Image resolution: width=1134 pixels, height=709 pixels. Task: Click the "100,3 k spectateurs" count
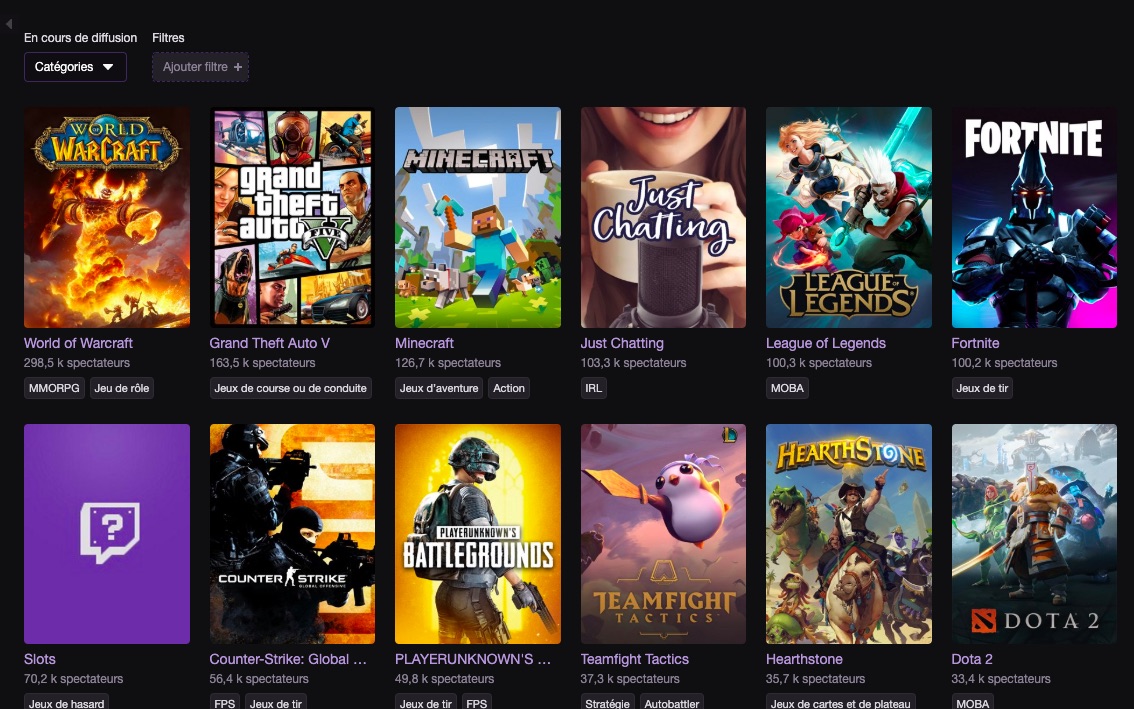click(819, 362)
